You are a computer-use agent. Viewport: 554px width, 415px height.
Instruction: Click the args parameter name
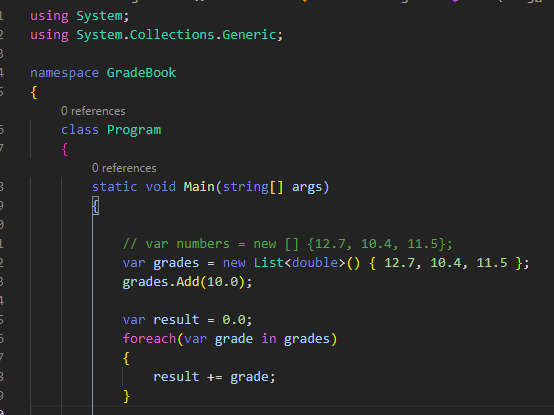[x=307, y=186]
